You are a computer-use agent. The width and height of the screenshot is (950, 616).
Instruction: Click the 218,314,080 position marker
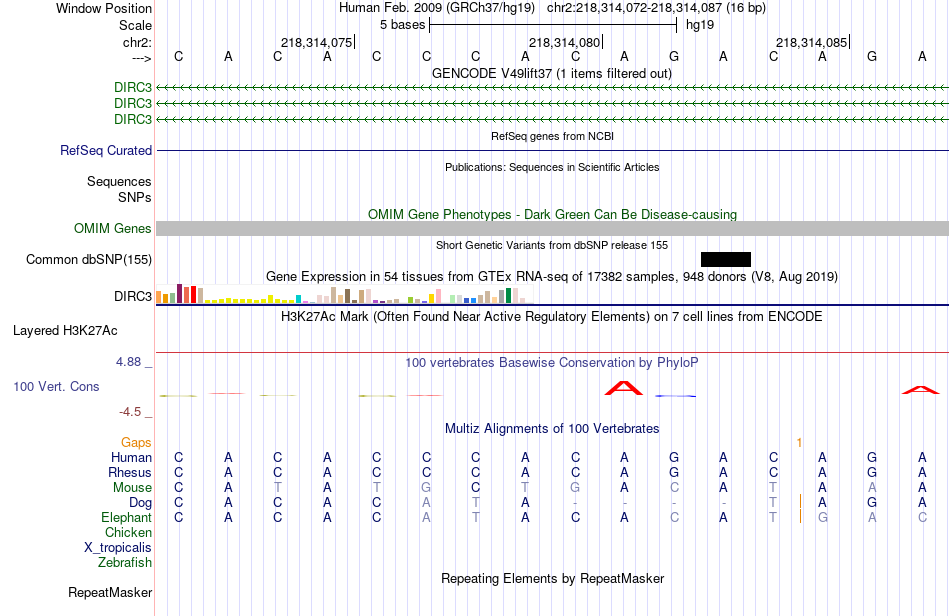point(565,42)
